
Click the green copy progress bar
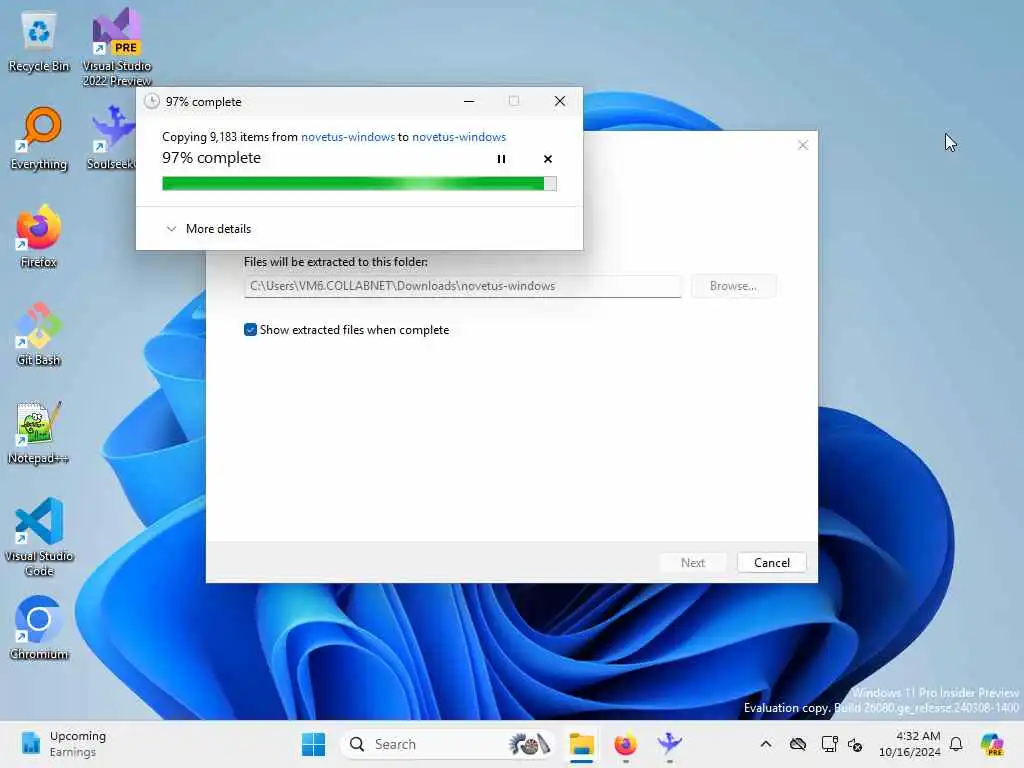[x=359, y=184]
